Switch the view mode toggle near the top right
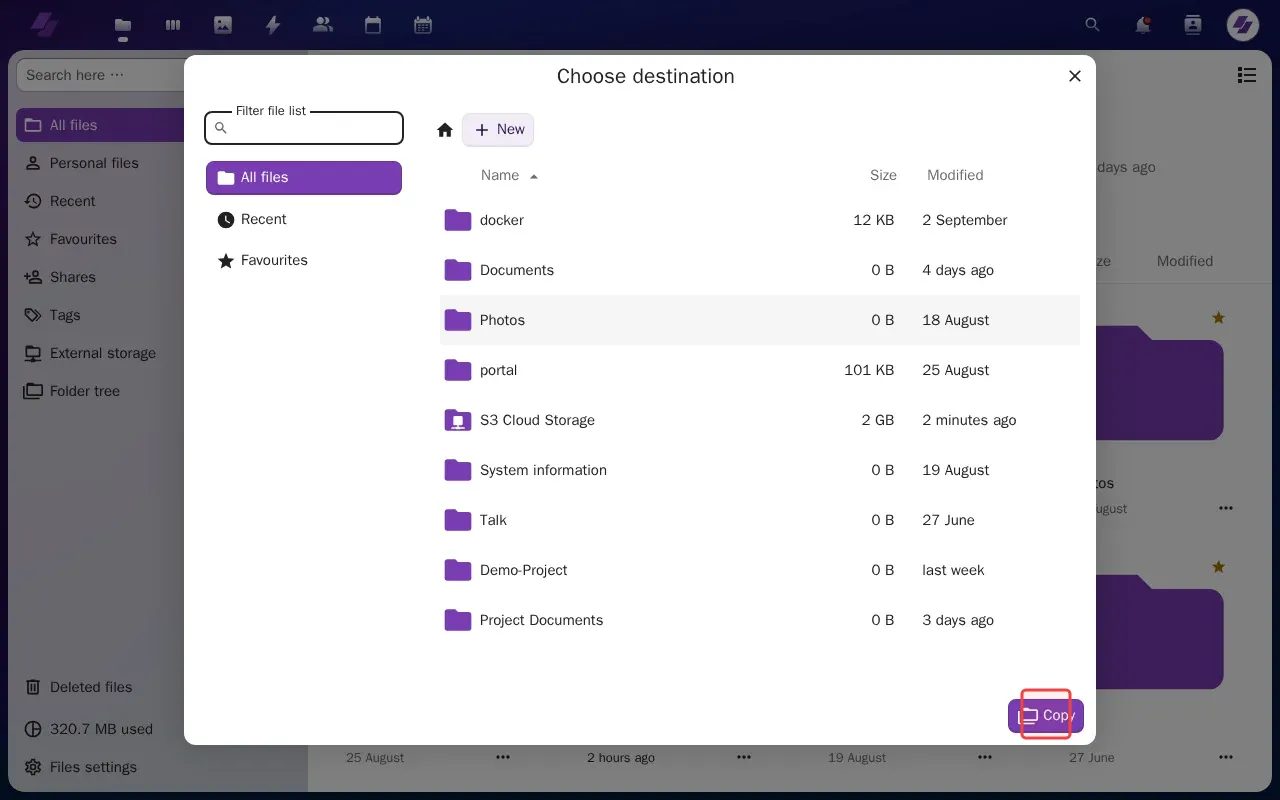 [x=1247, y=75]
